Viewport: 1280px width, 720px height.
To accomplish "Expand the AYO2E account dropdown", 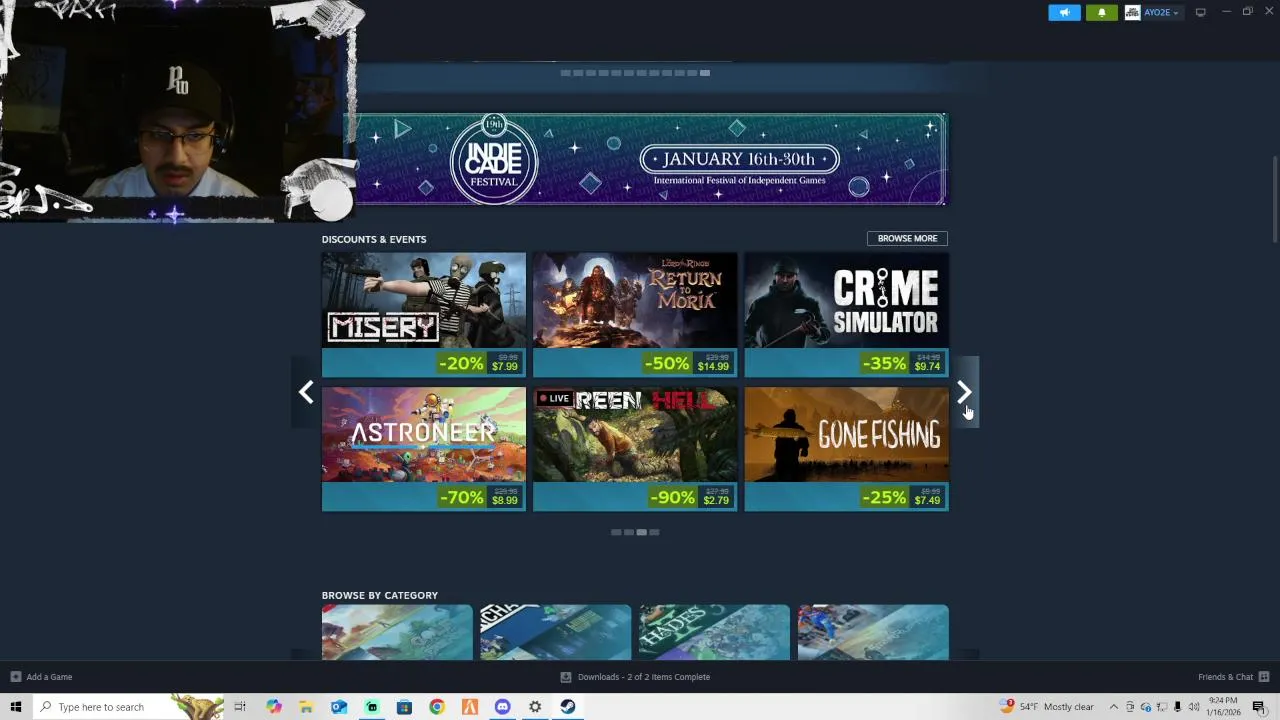I will [1160, 12].
